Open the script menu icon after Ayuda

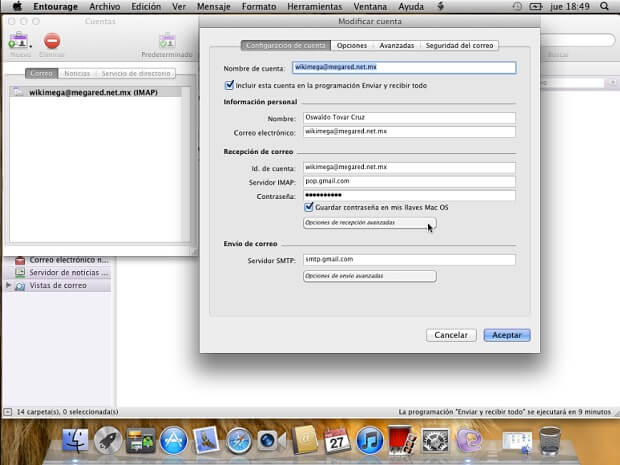click(441, 6)
